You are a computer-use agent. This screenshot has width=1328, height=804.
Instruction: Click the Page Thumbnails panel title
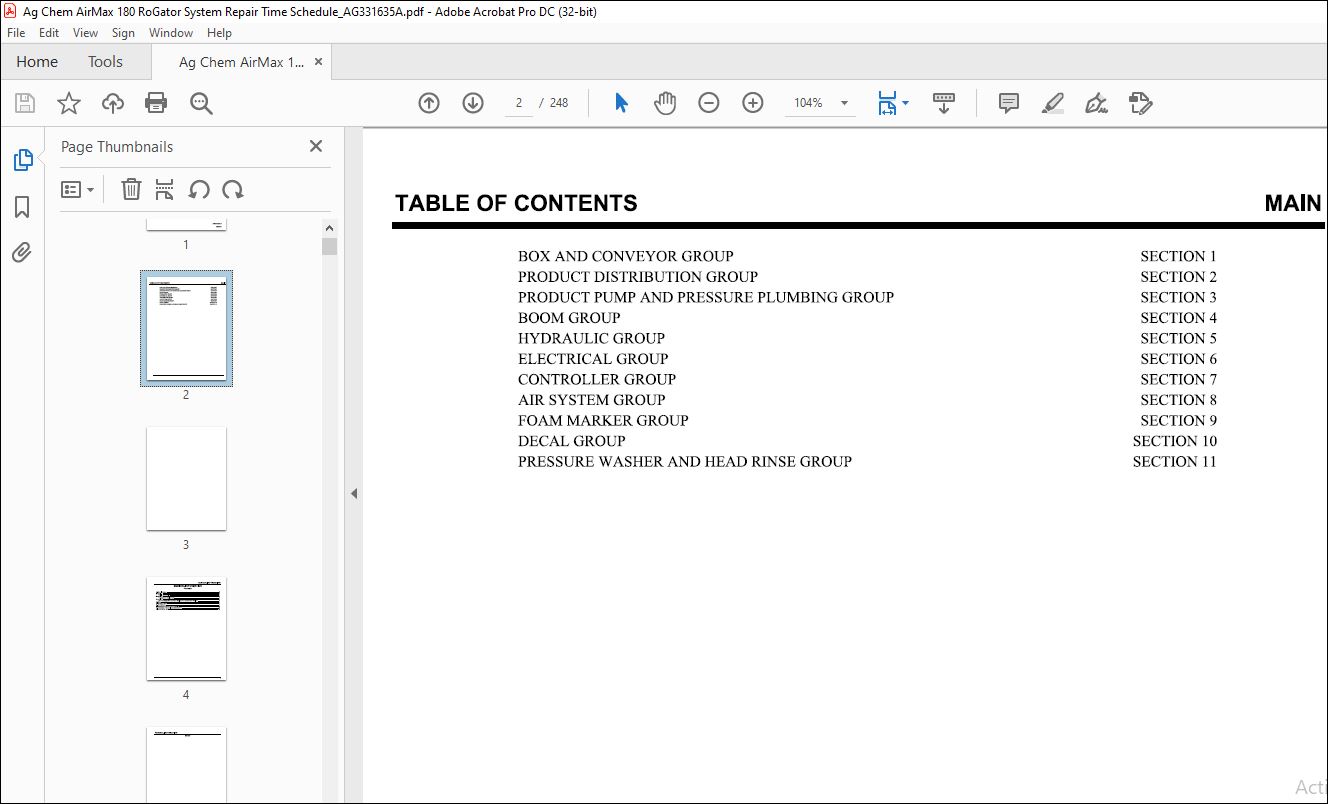pos(117,146)
